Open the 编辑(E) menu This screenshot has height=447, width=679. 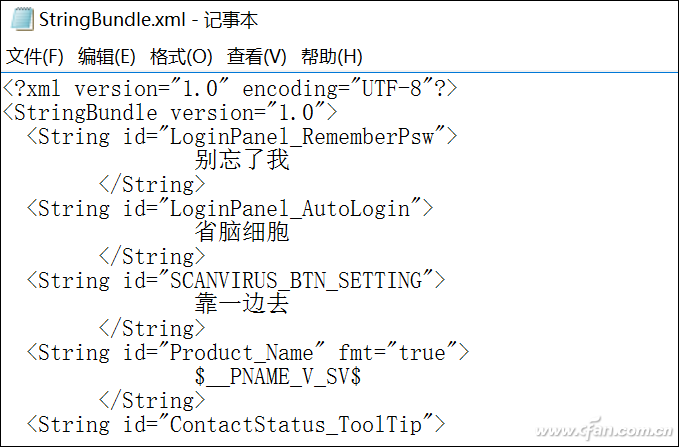[107, 56]
